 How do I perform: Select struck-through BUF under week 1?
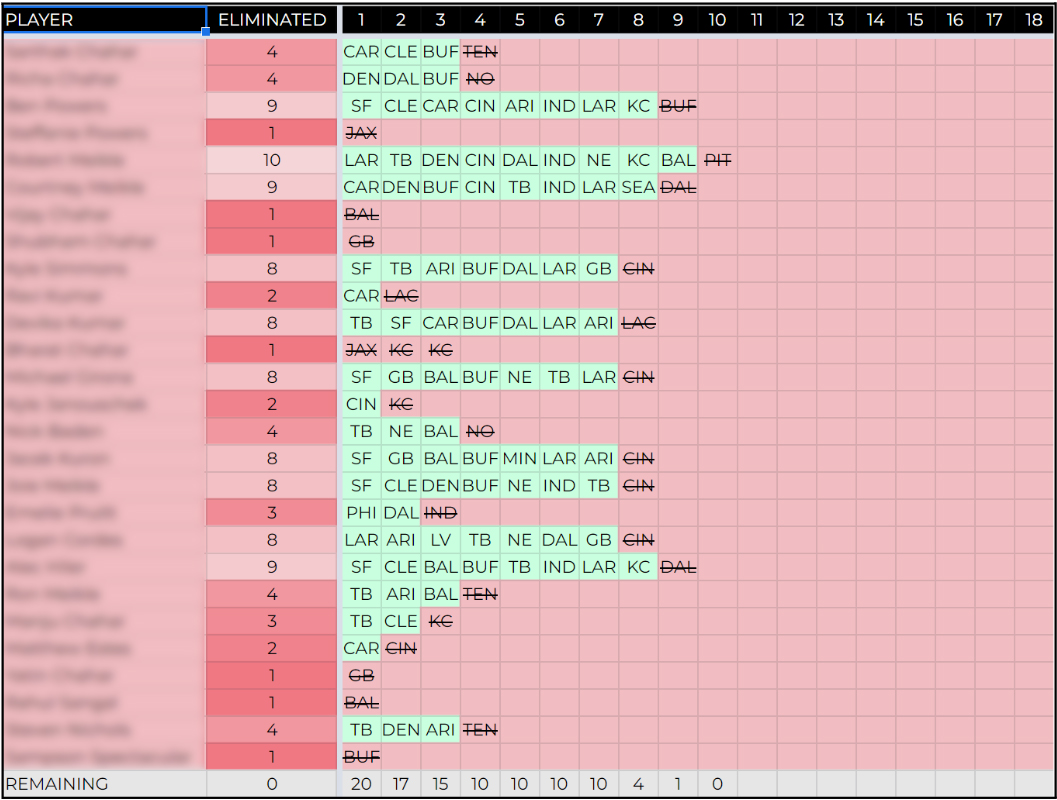pos(361,757)
